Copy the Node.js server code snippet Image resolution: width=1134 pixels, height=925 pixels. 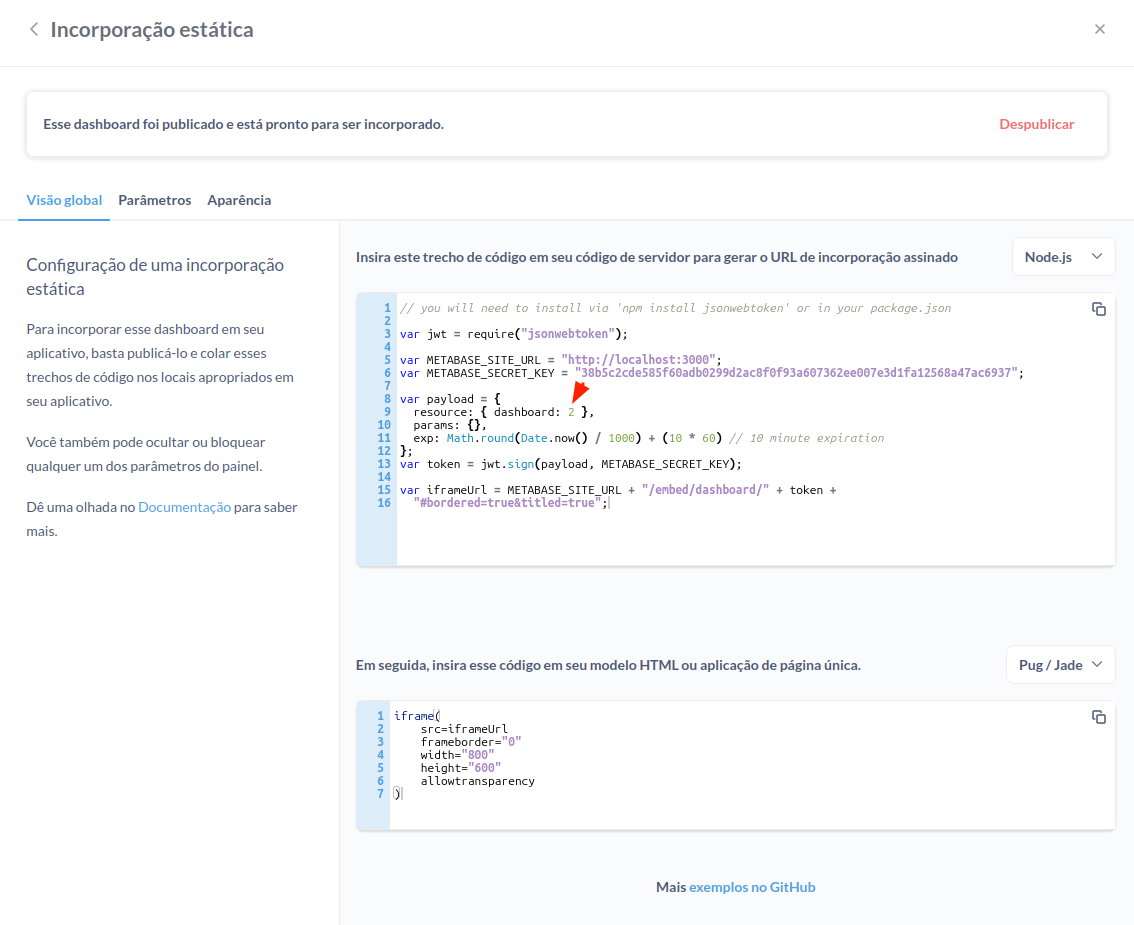(1099, 309)
